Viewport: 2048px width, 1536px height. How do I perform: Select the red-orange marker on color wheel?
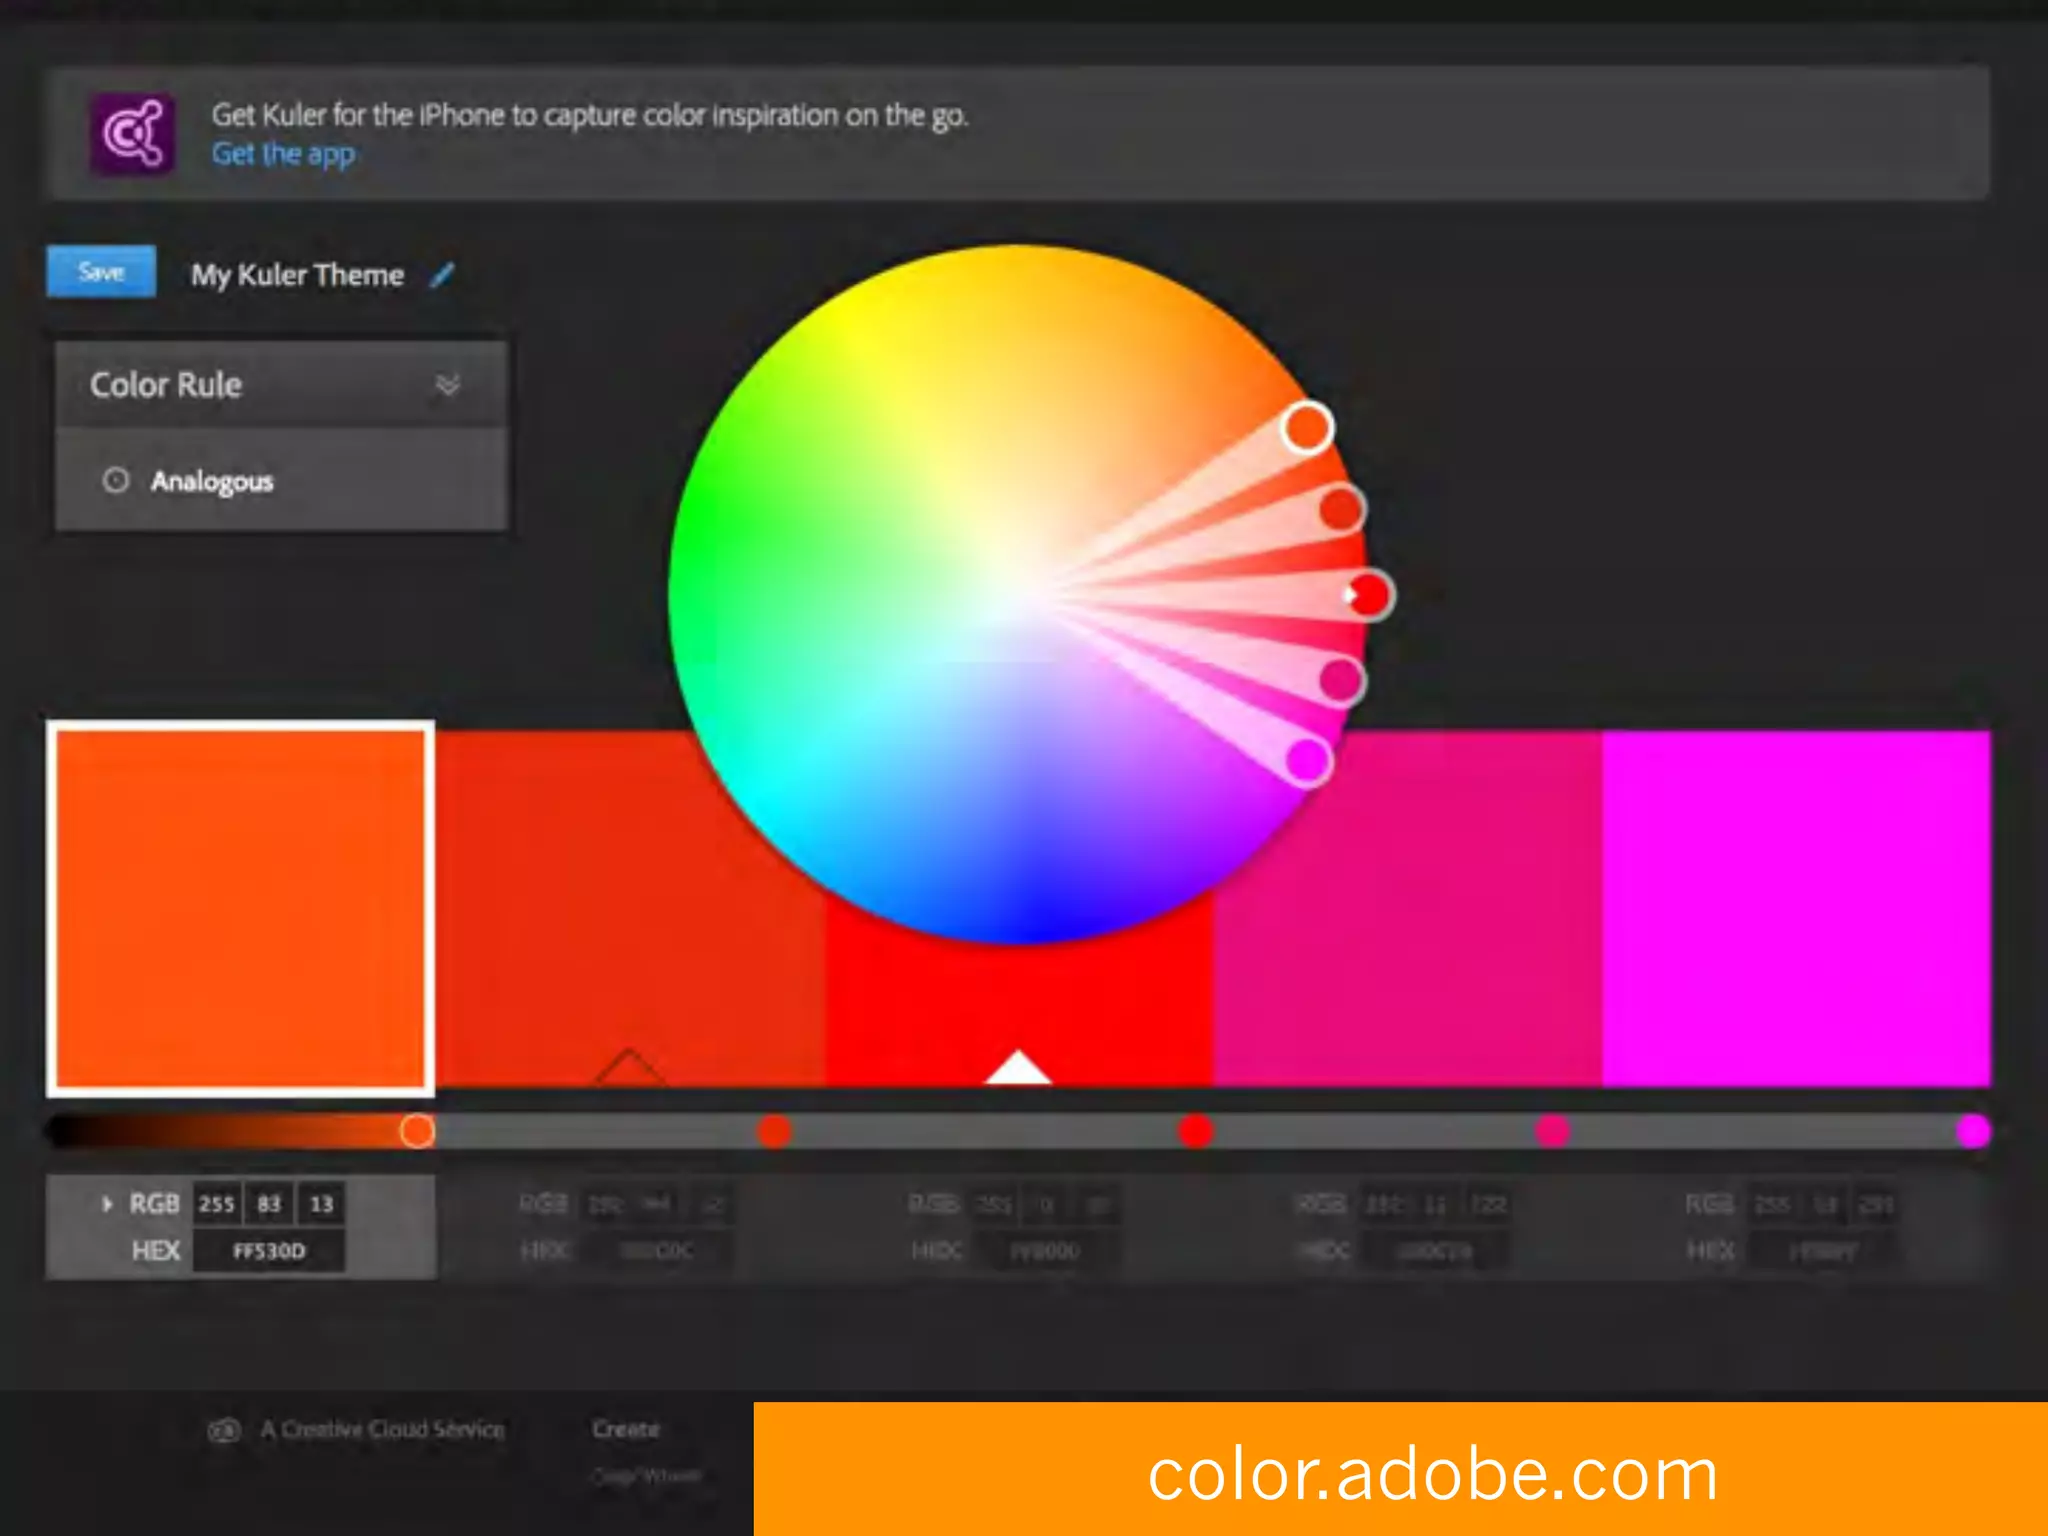1341,509
